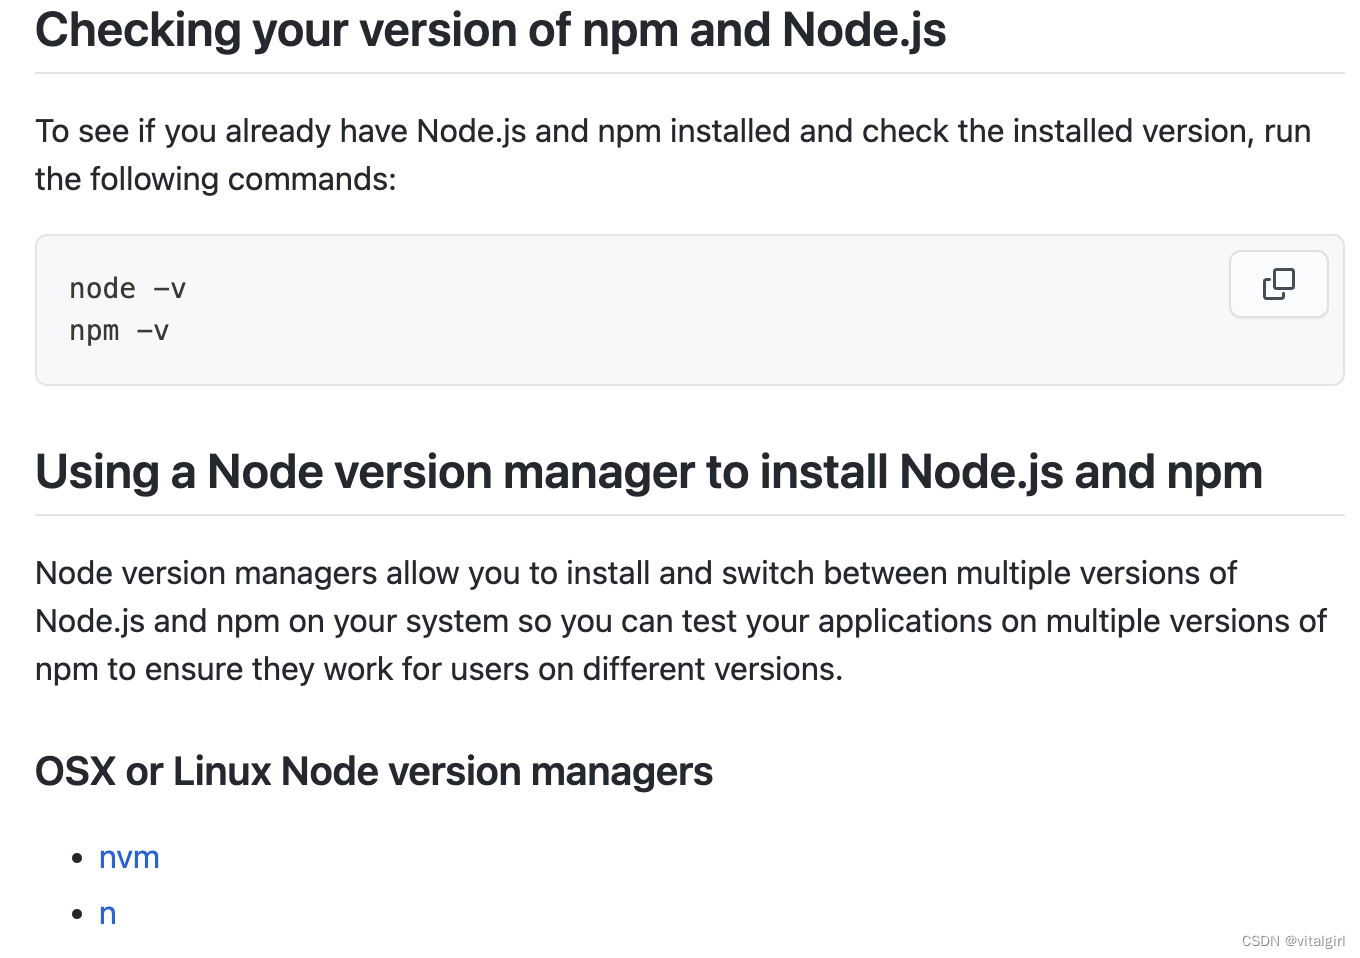Click the 'npm -v' command line
Screen dimensions: 1360x958
[x=119, y=330]
